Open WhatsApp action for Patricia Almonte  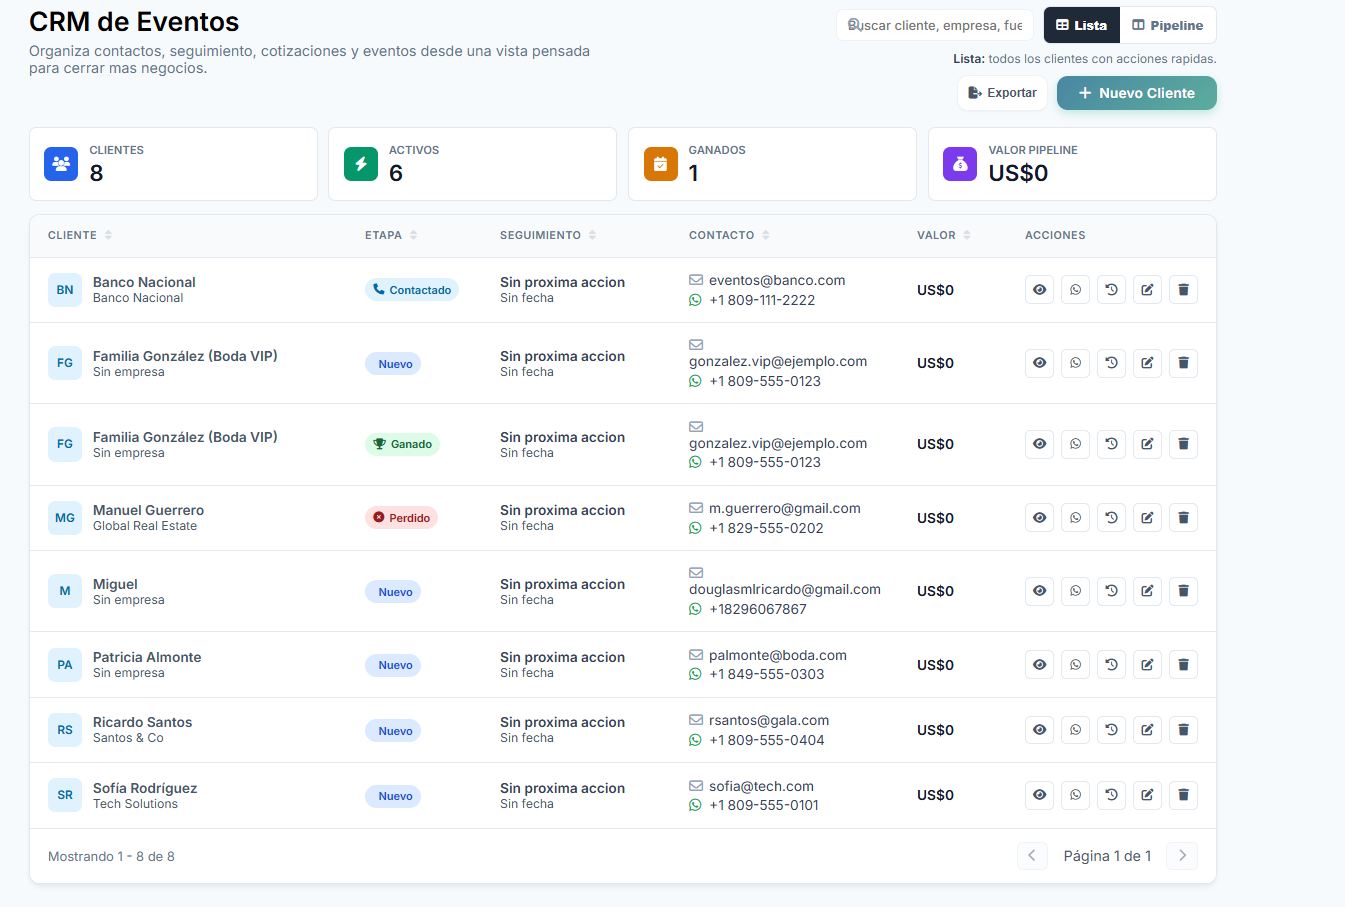pos(1075,665)
